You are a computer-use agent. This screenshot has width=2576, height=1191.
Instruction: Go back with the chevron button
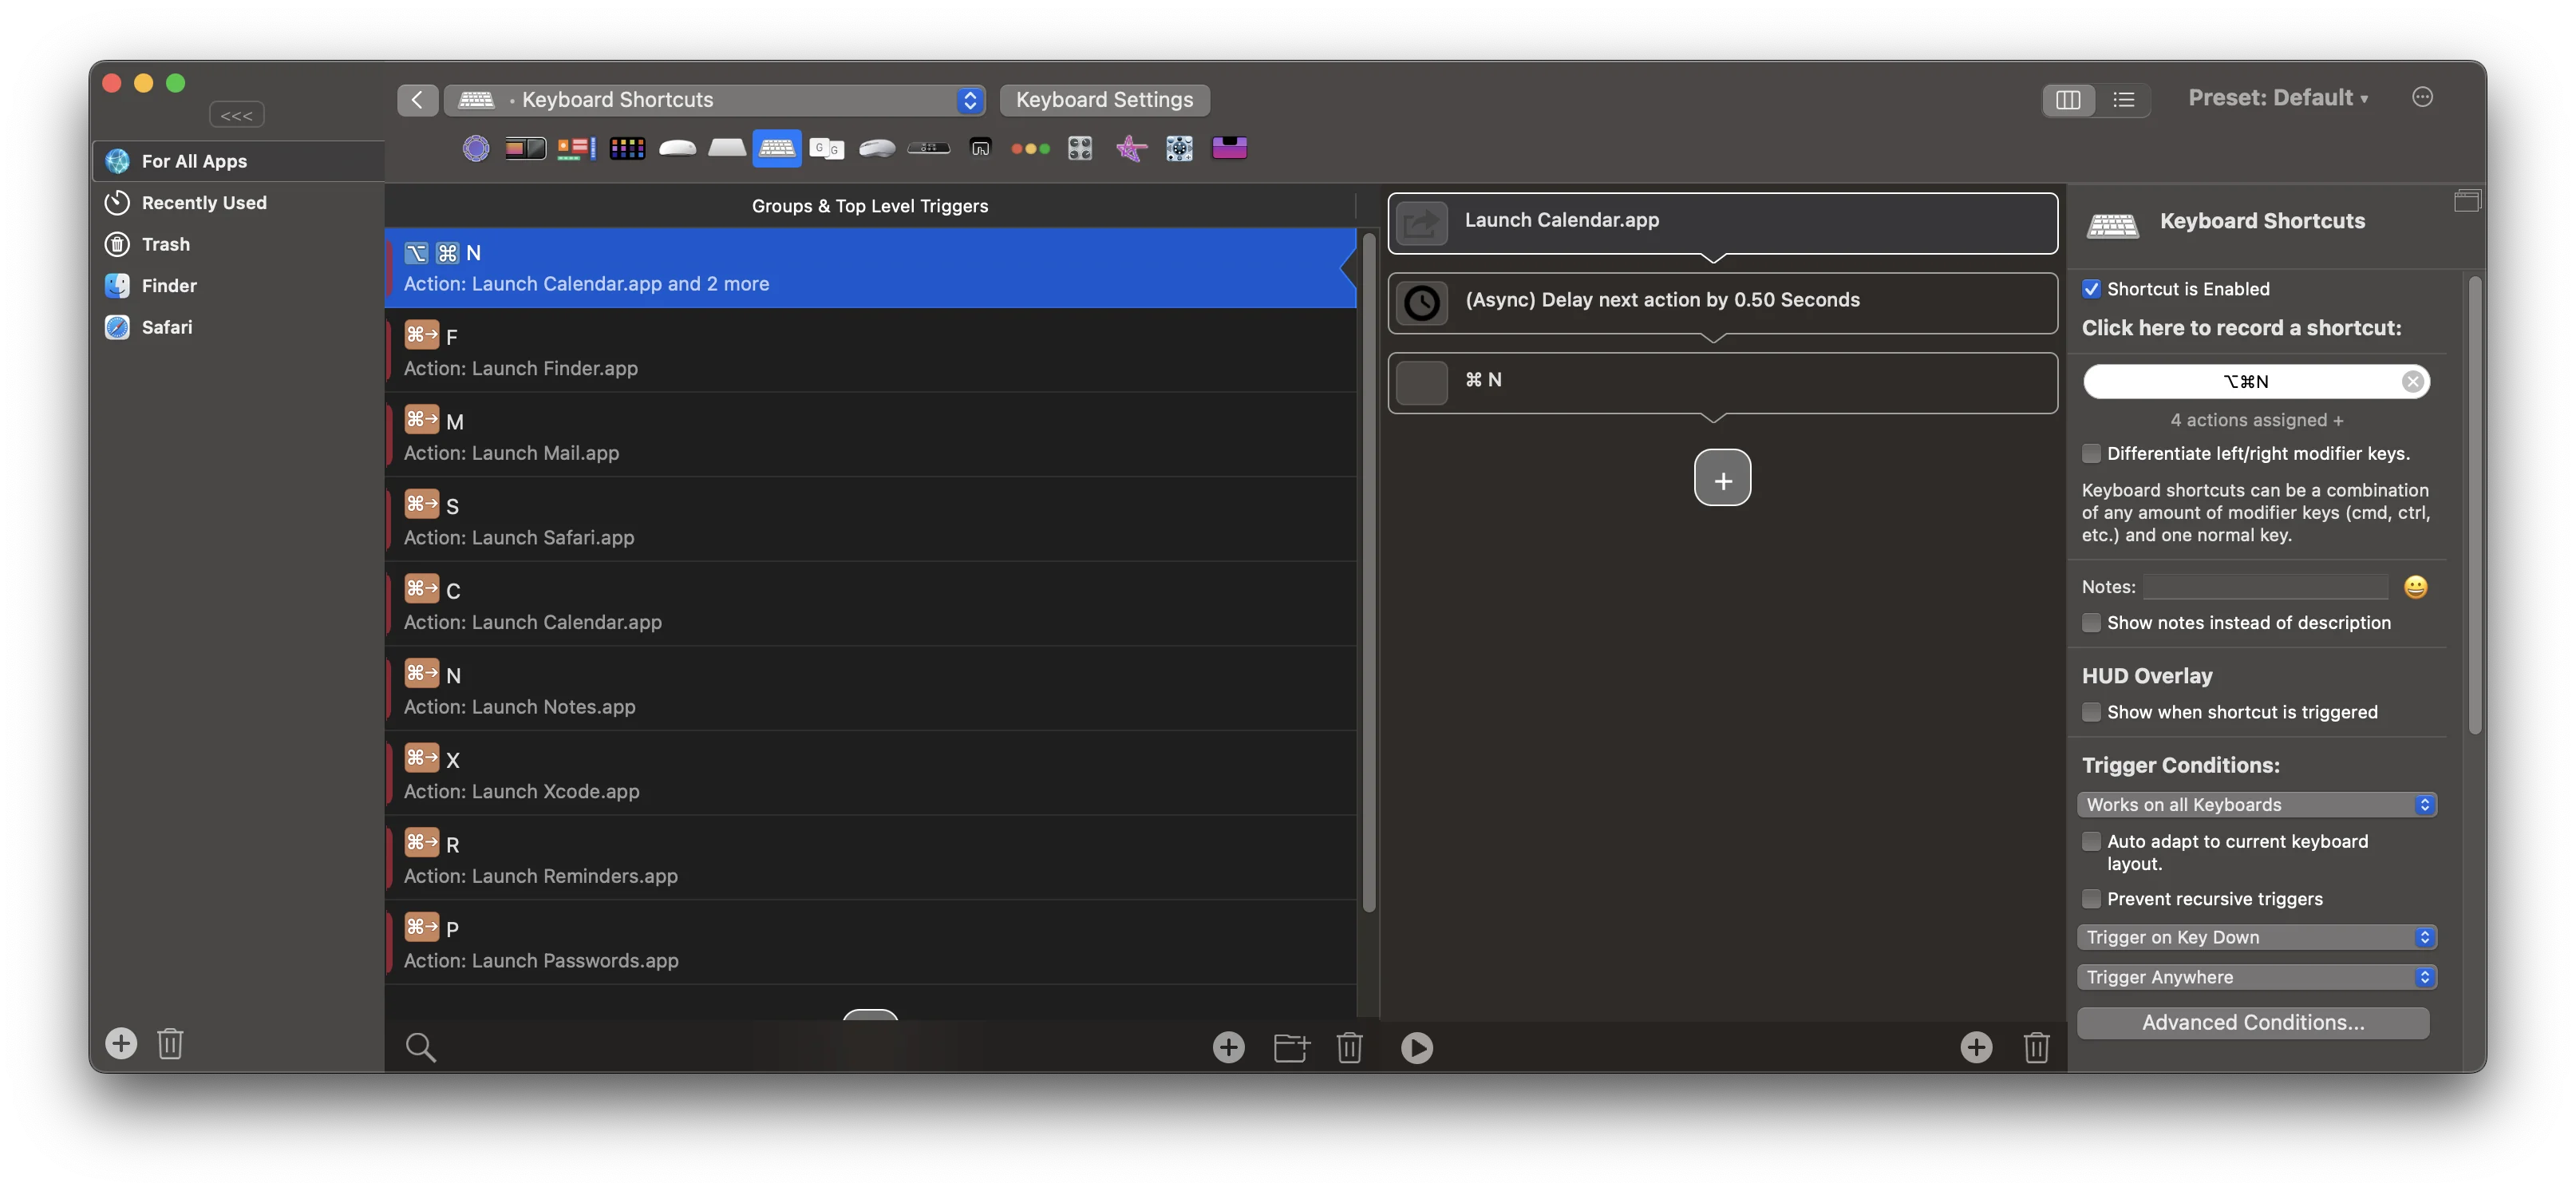[x=417, y=99]
